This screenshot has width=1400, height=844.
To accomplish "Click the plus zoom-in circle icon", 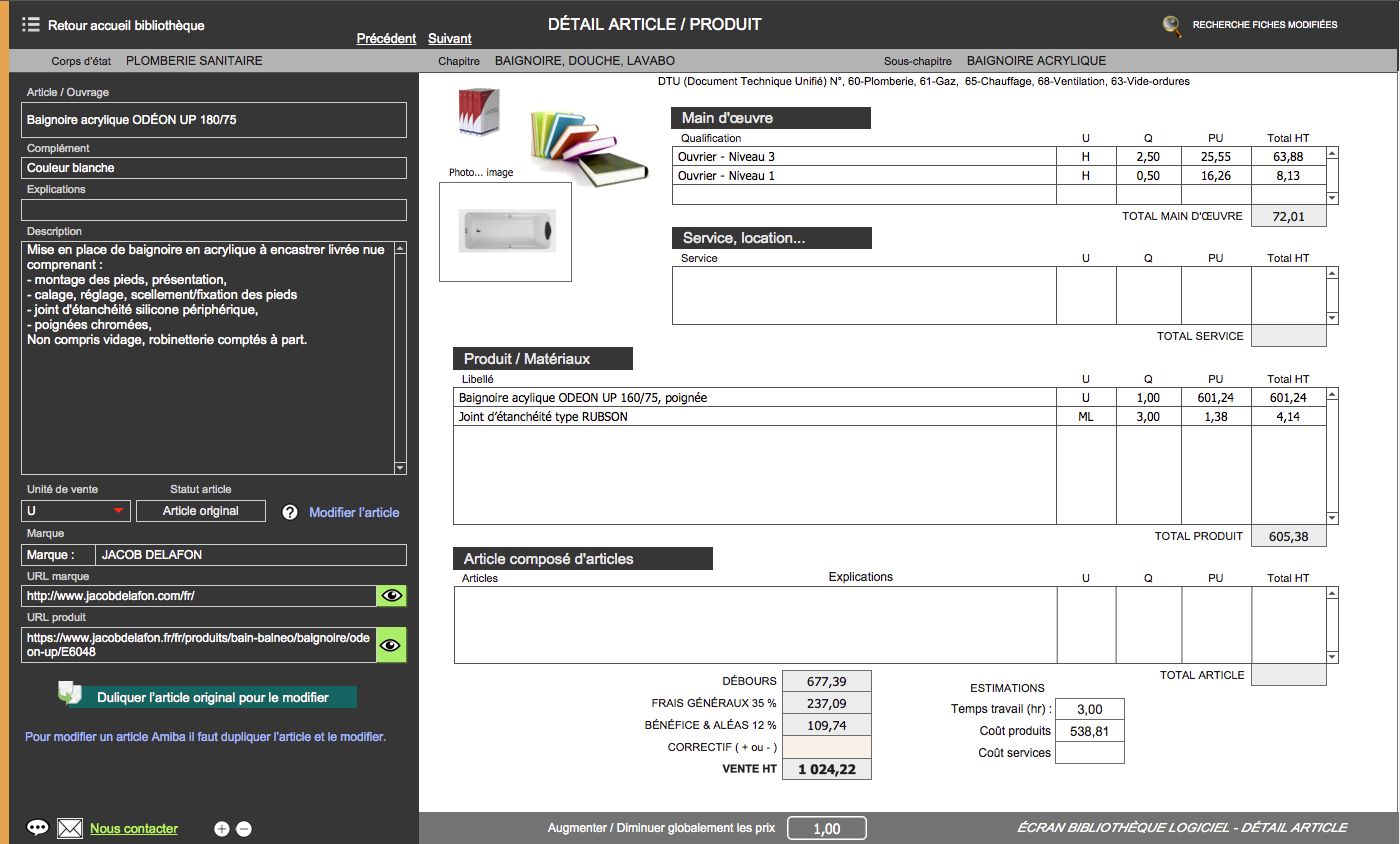I will pos(222,829).
